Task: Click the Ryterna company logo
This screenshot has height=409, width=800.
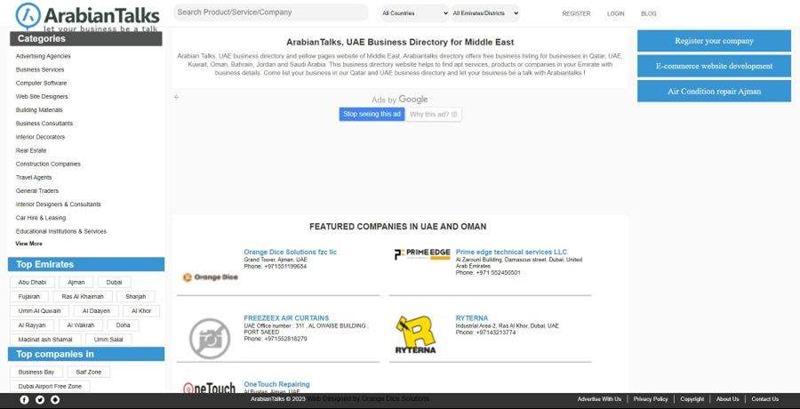Action: [x=415, y=336]
